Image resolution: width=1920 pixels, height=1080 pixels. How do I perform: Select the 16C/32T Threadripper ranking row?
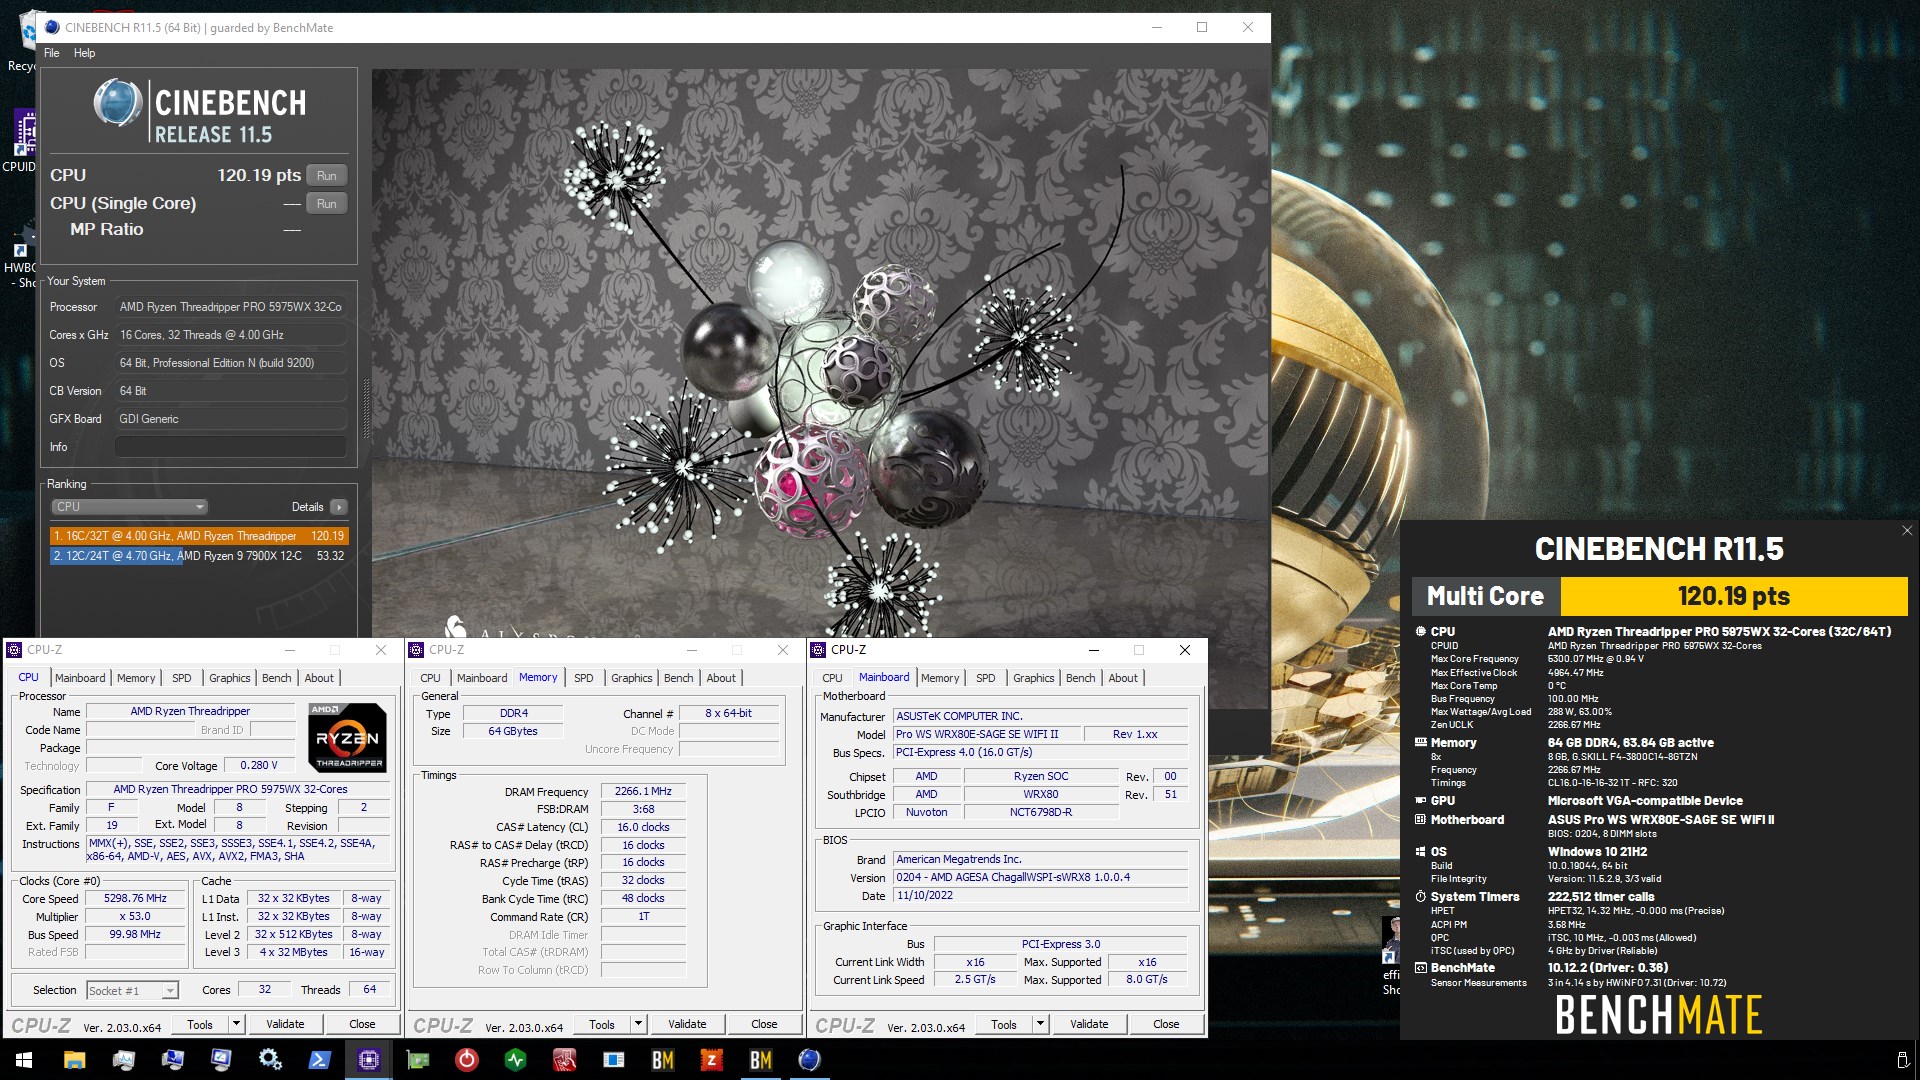pos(199,536)
